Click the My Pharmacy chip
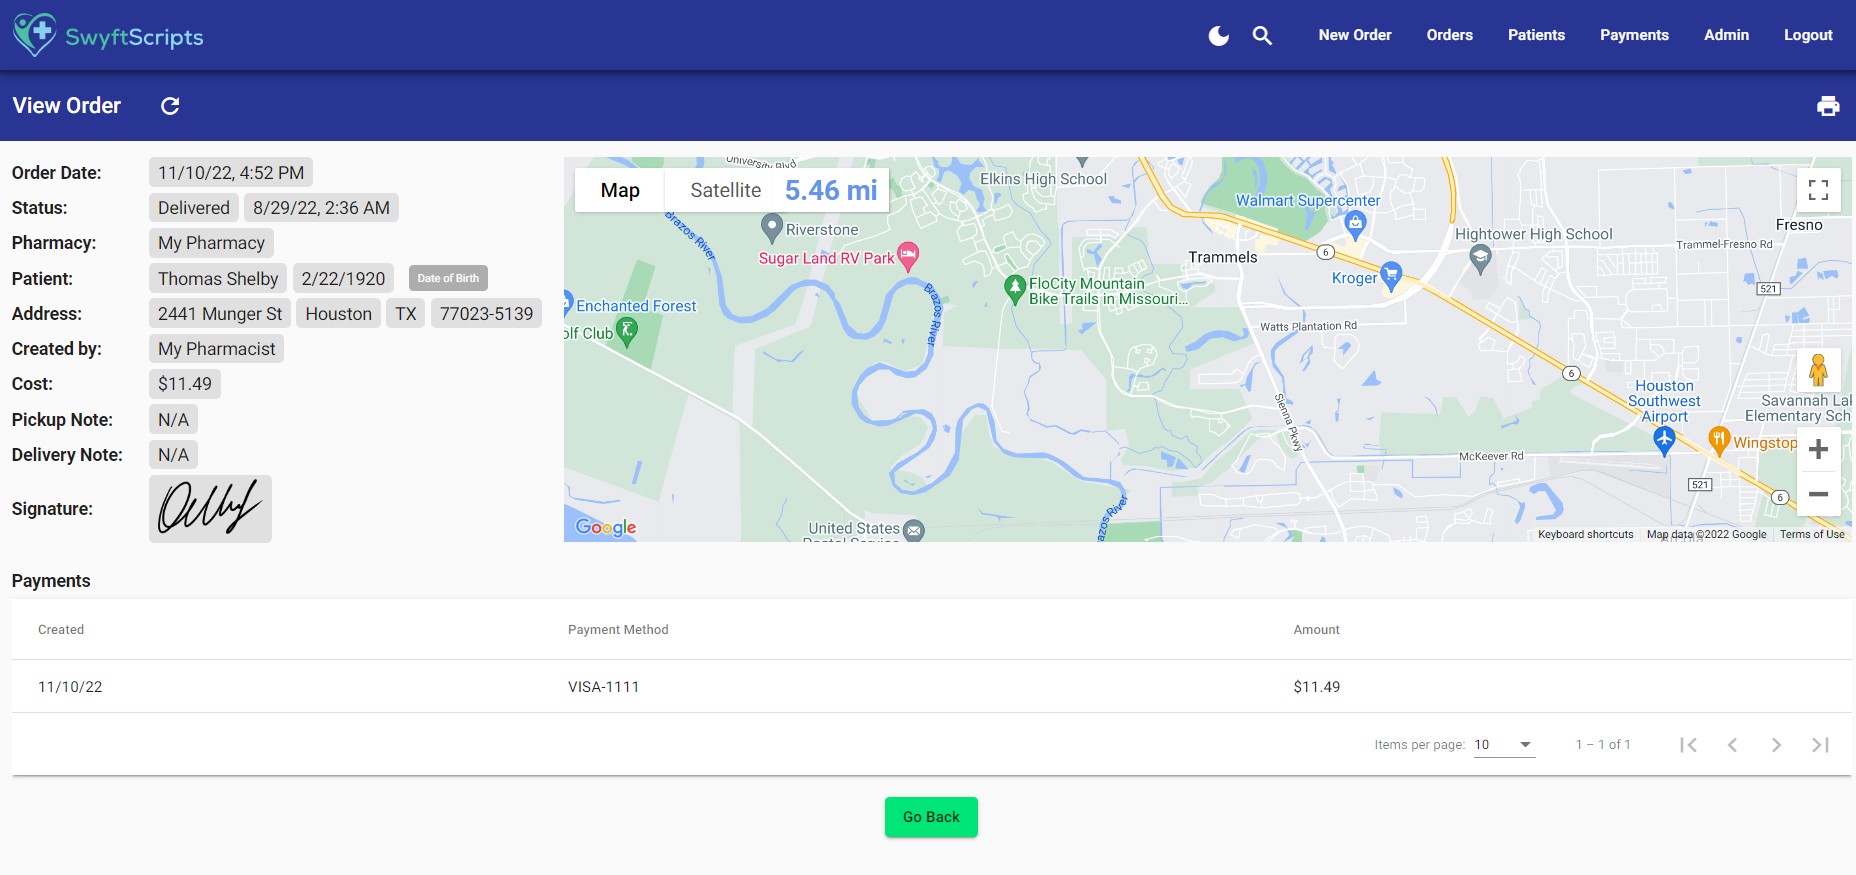The height and width of the screenshot is (875, 1856). pyautogui.click(x=211, y=243)
